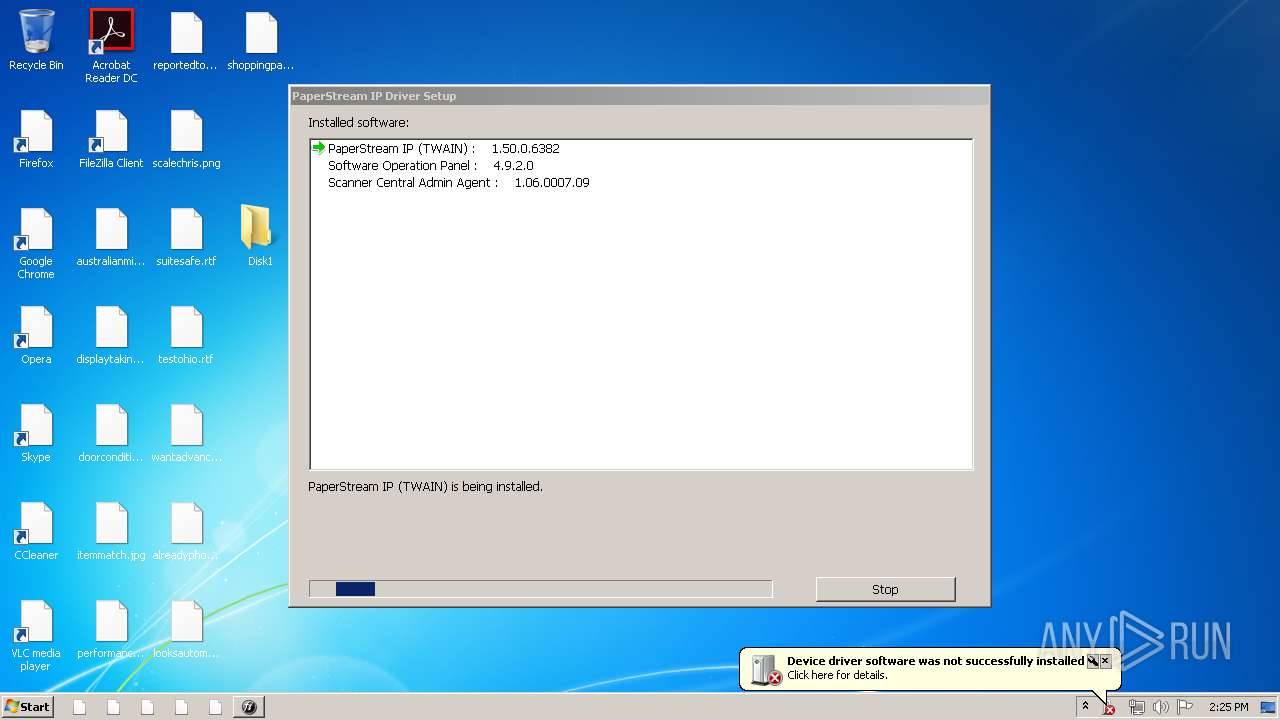Close the device driver notification balloon
Viewport: 1280px width, 720px height.
pyautogui.click(x=1105, y=661)
